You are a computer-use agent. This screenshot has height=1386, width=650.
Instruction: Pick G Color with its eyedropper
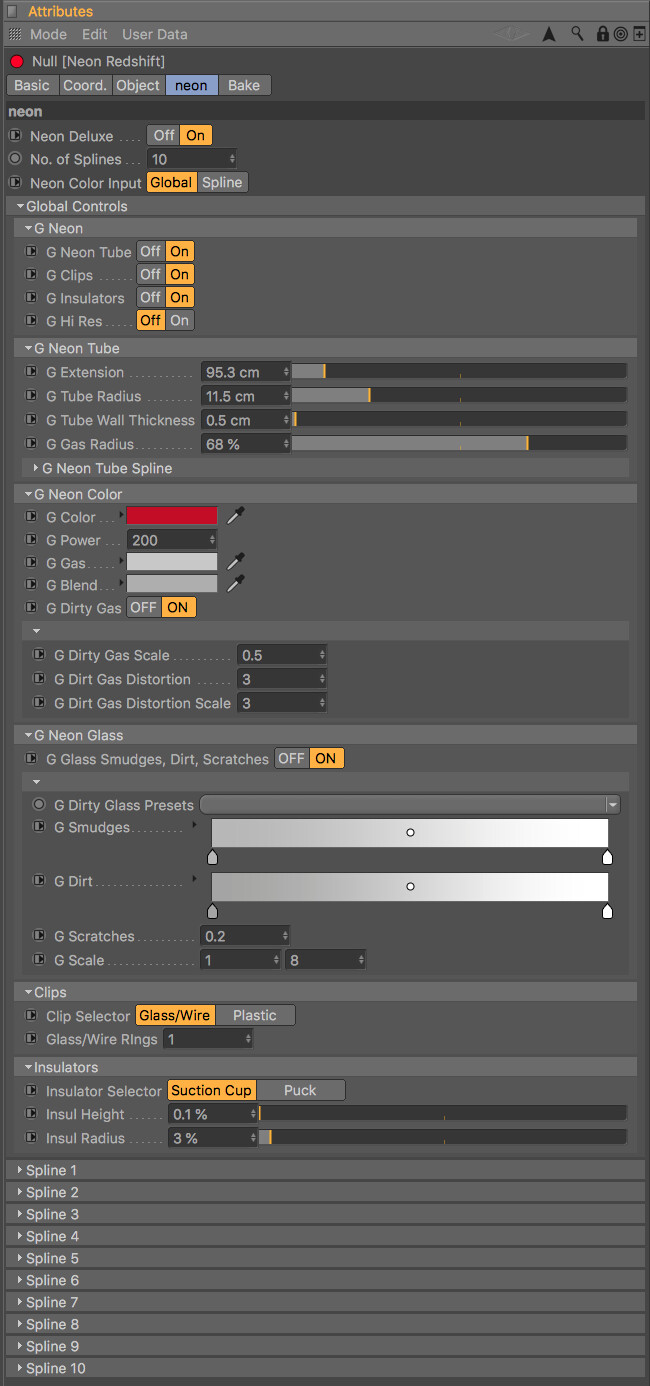click(x=236, y=516)
